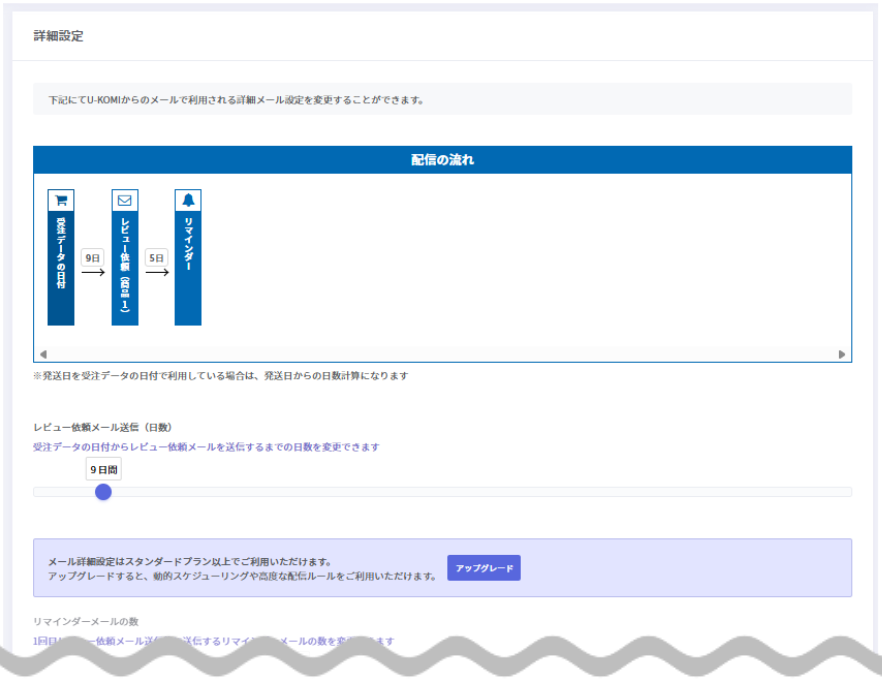Click the arrow below the 5日 badge
The height and width of the screenshot is (690, 882).
coord(157,273)
